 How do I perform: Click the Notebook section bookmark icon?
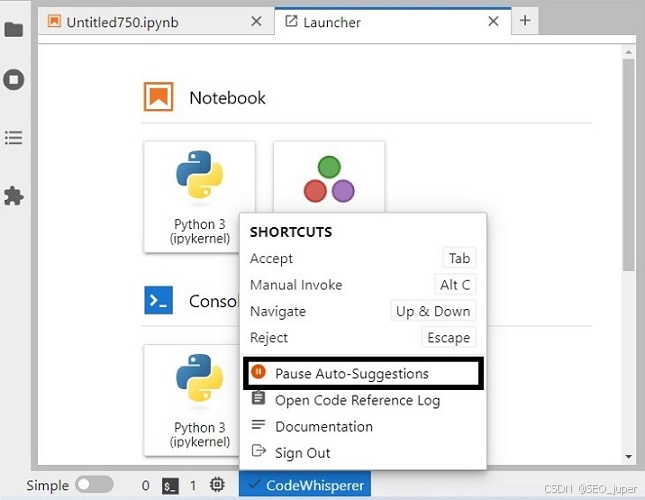coord(158,97)
